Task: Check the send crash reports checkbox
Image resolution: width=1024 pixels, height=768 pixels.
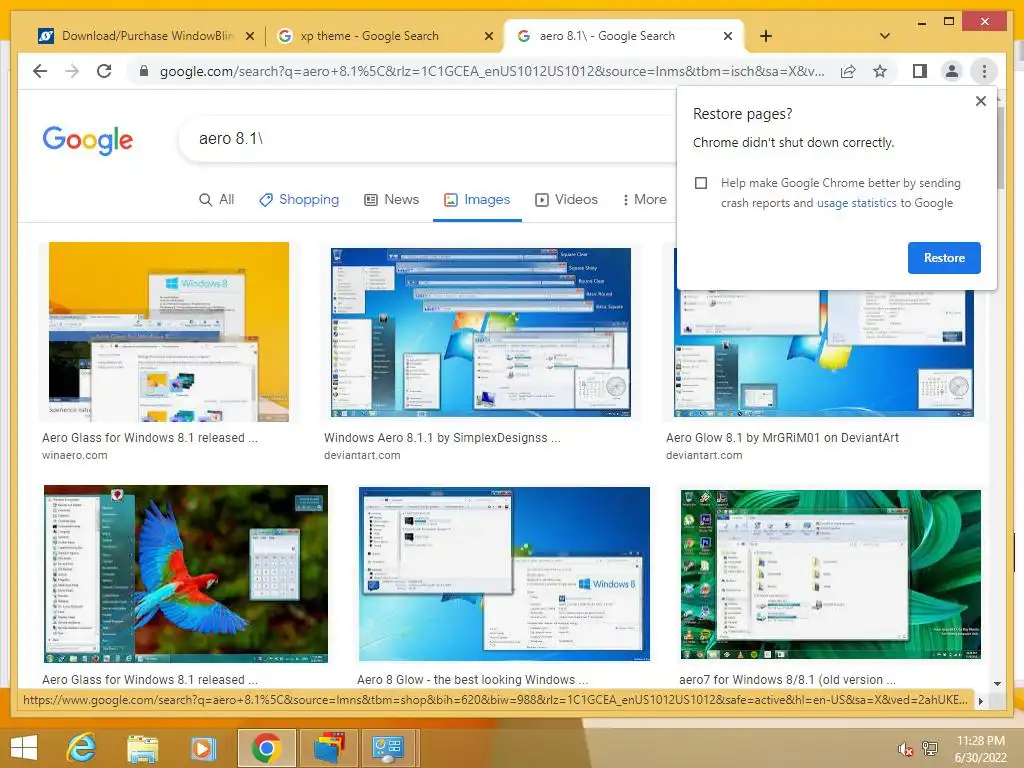Action: 701,183
